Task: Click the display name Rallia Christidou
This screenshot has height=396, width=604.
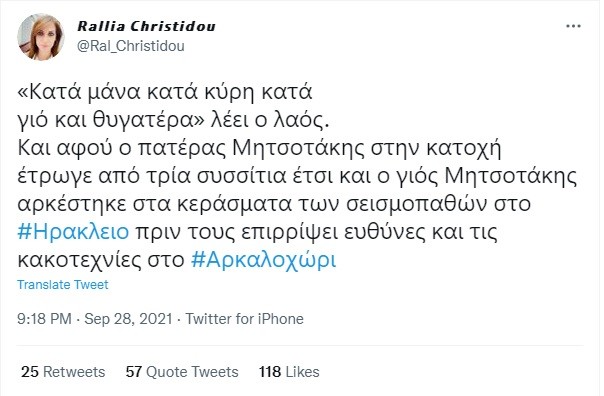Action: point(146,26)
